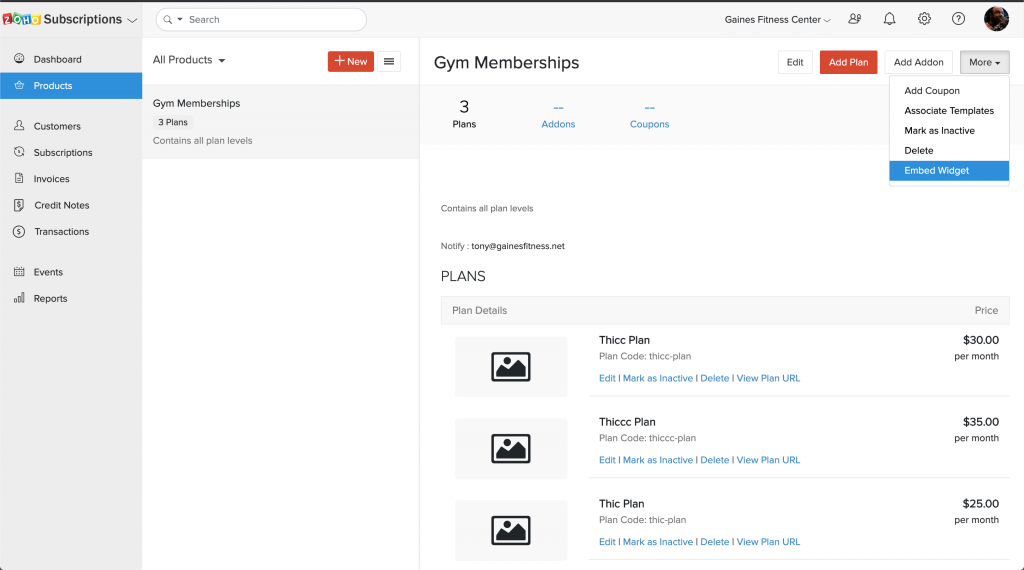Expand the All Products filter dropdown
This screenshot has width=1024, height=570.
[x=189, y=60]
